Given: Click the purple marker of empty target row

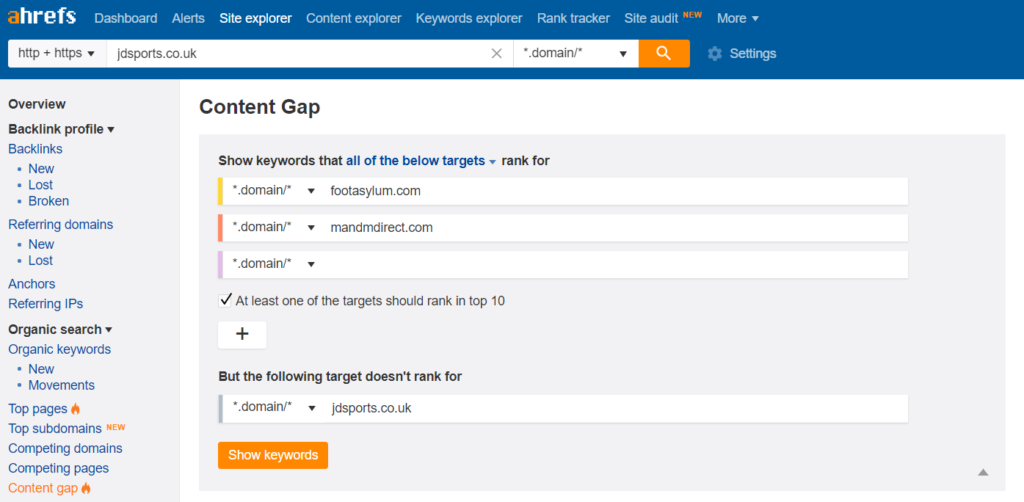Looking at the screenshot, I should coord(221,264).
